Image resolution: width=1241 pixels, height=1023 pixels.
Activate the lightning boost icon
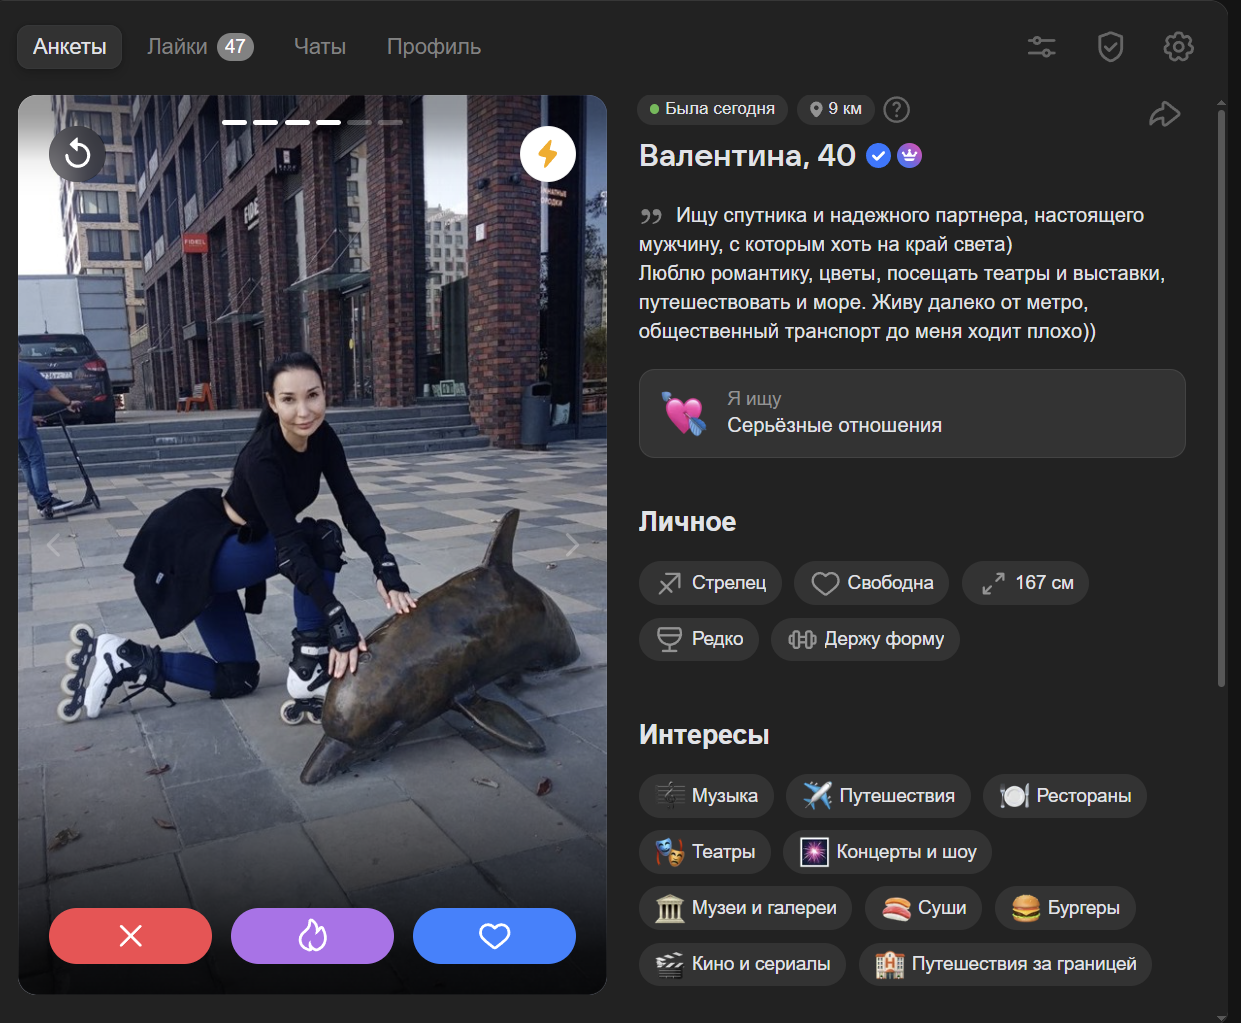(x=548, y=154)
